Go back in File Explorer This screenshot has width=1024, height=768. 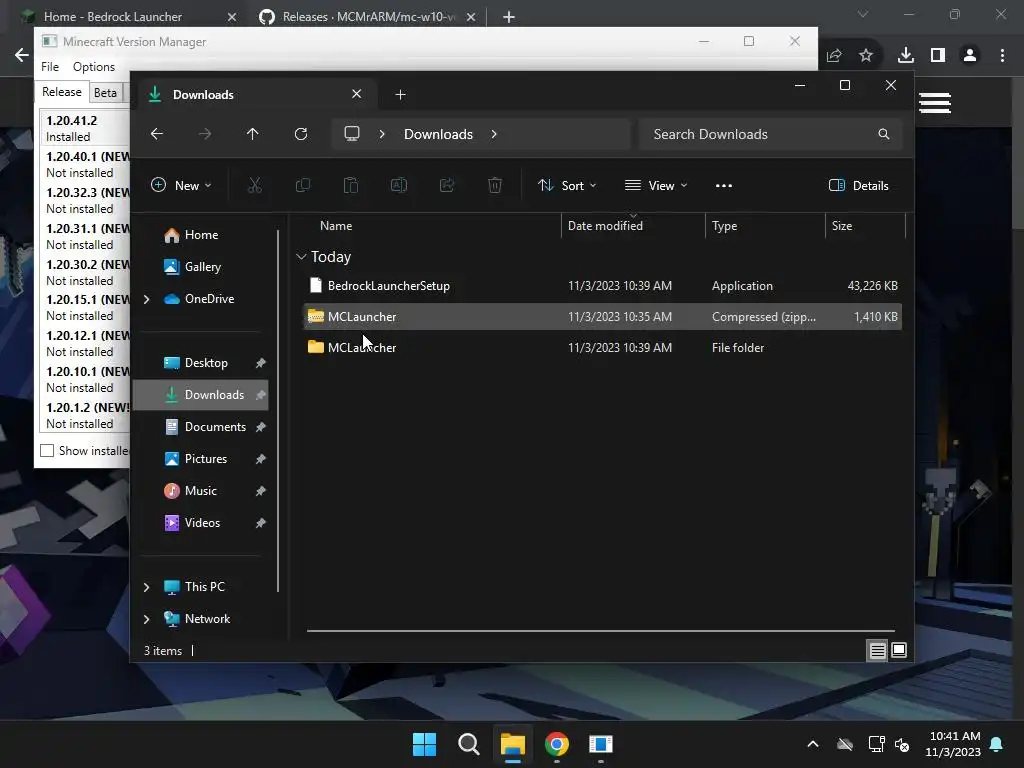[x=157, y=134]
